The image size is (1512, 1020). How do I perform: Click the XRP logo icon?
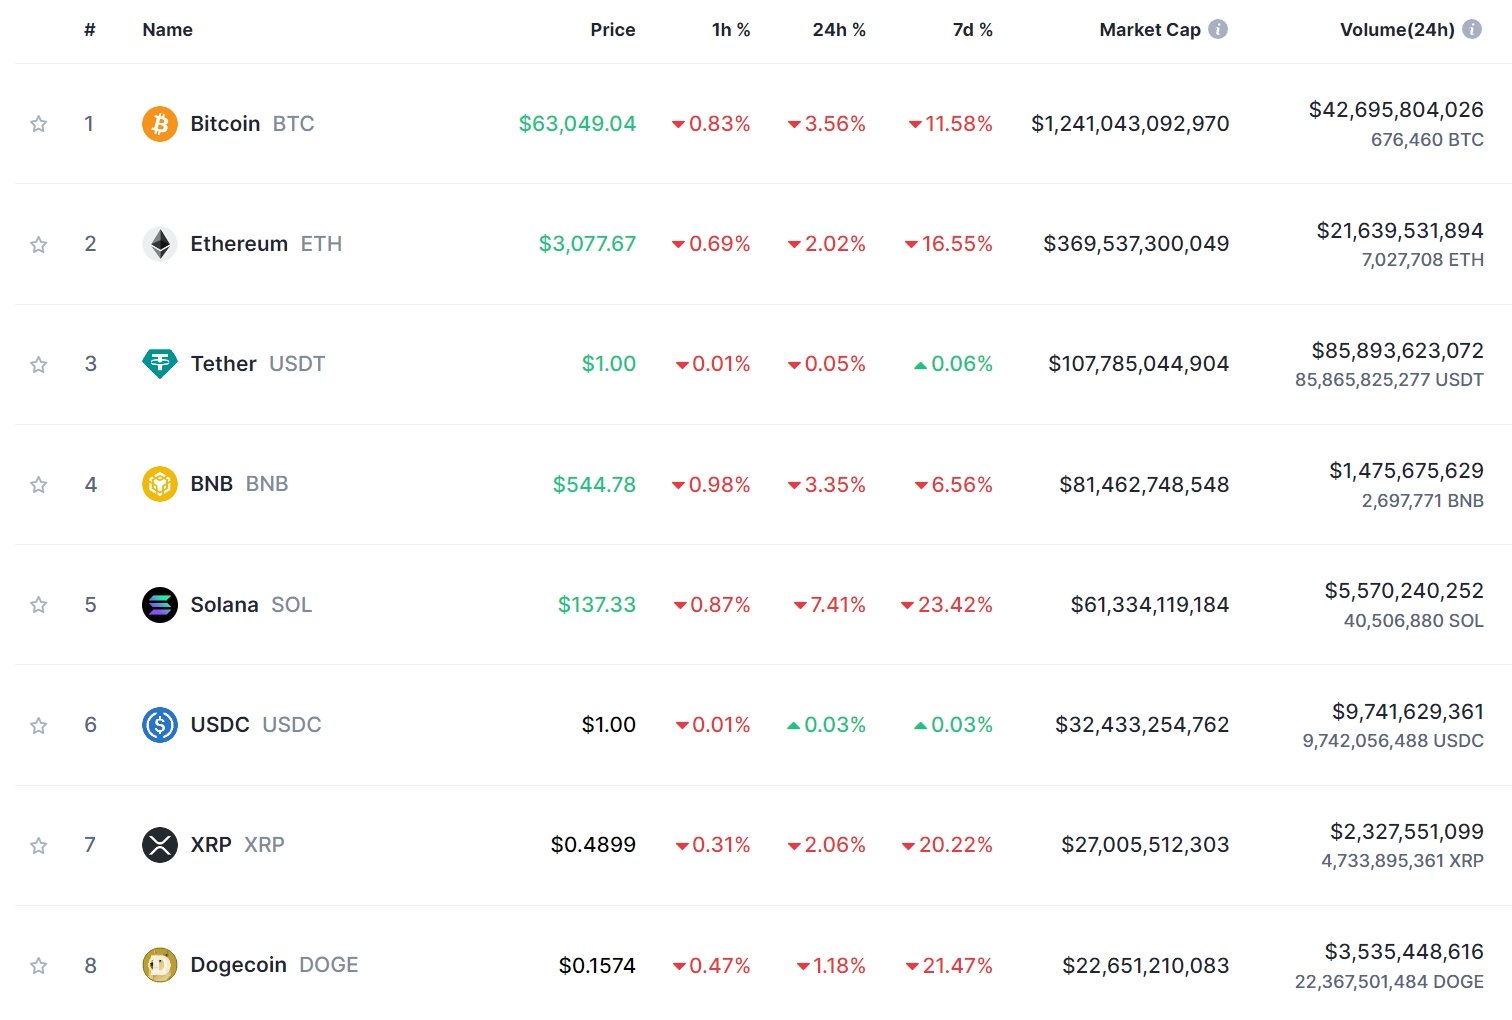tap(159, 845)
